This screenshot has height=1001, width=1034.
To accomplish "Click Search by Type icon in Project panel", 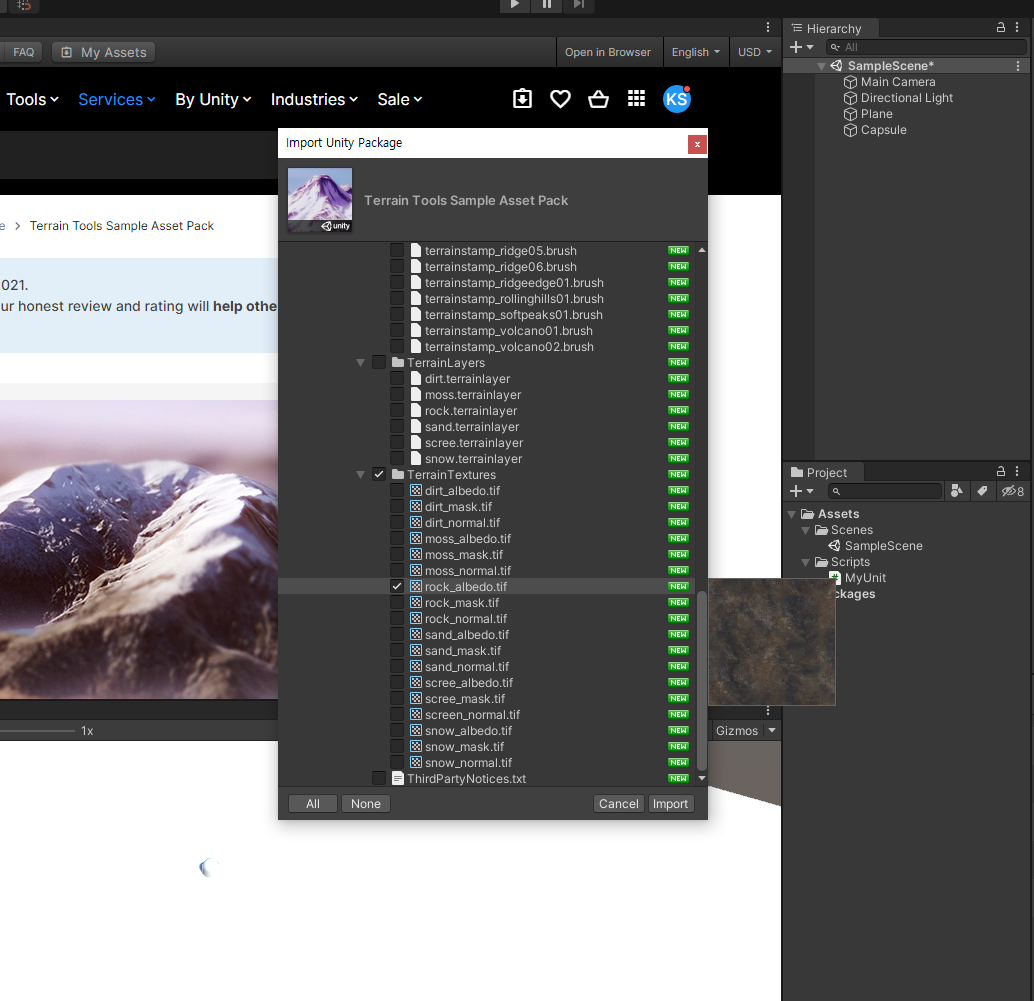I will click(957, 491).
